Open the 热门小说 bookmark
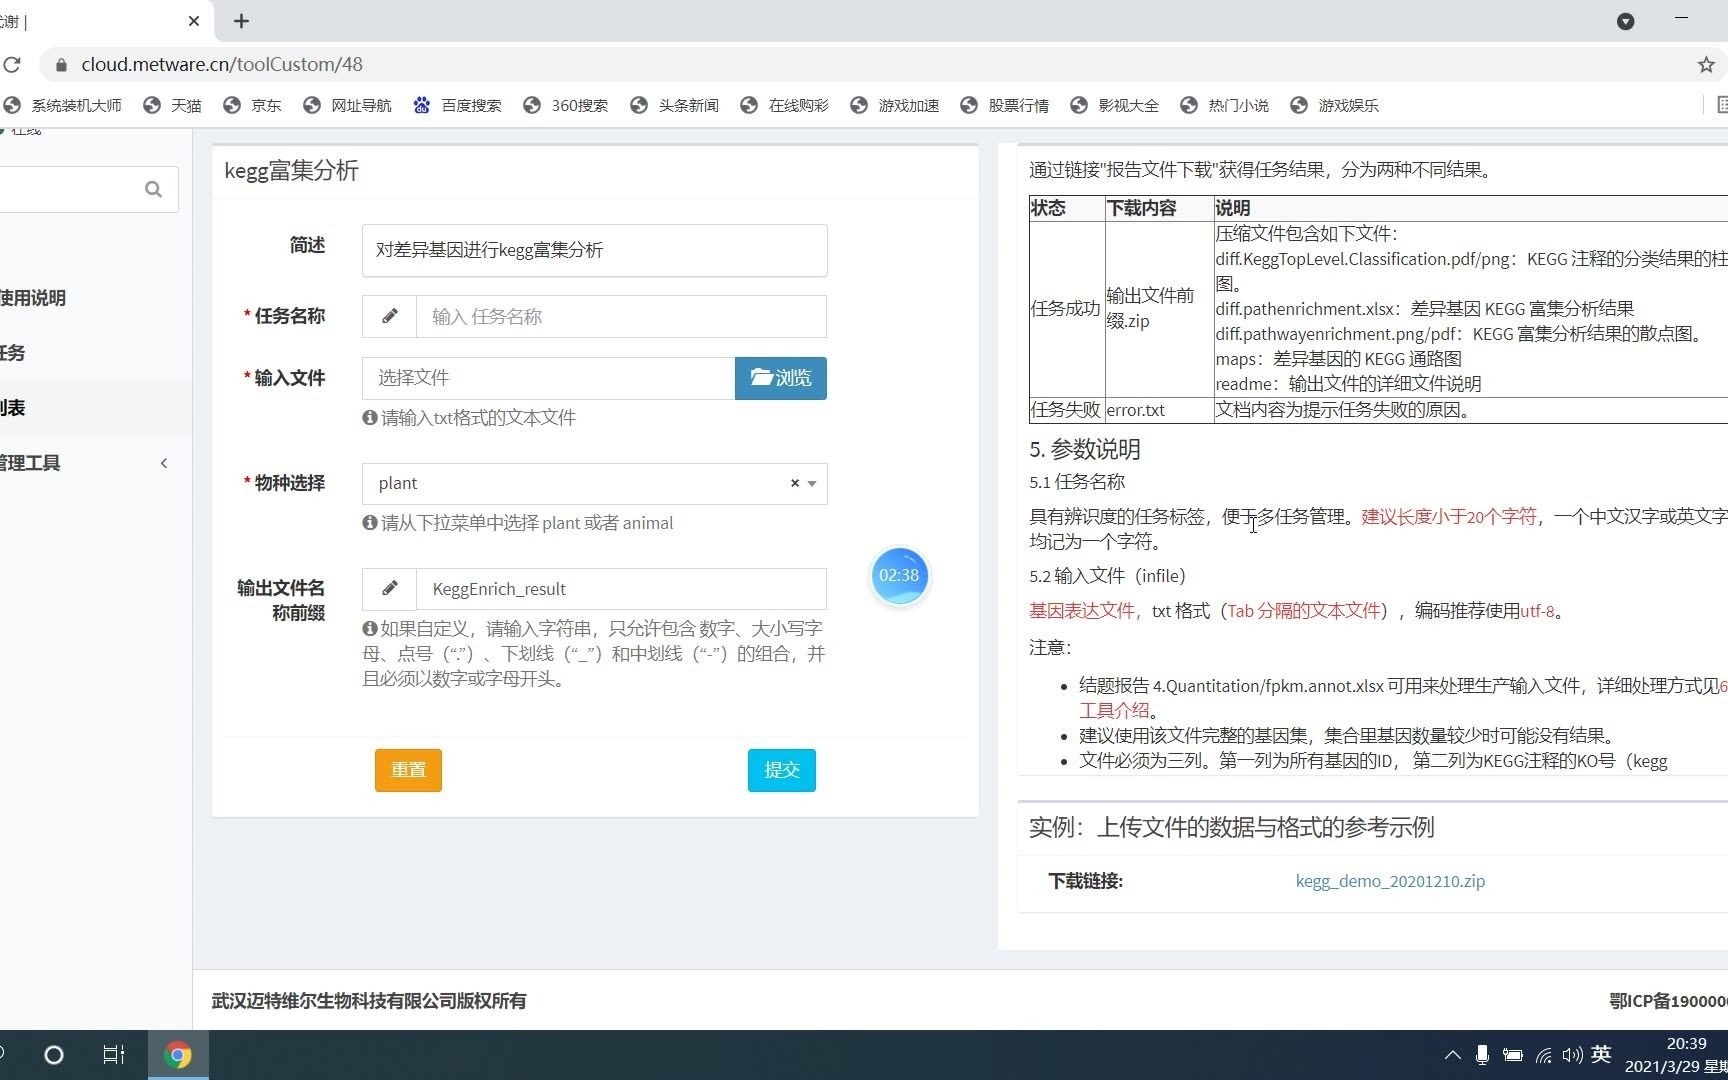 1225,105
